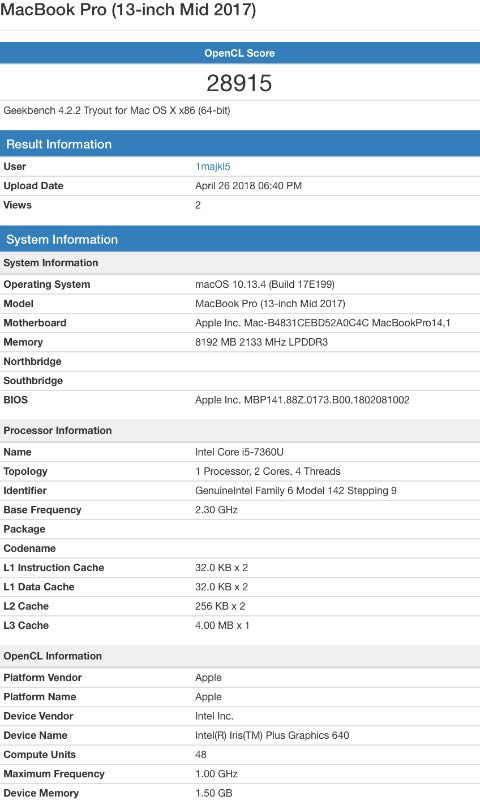The height and width of the screenshot is (800, 480).
Task: Select Device Vendor value Intel Inc.
Action: pyautogui.click(x=214, y=716)
